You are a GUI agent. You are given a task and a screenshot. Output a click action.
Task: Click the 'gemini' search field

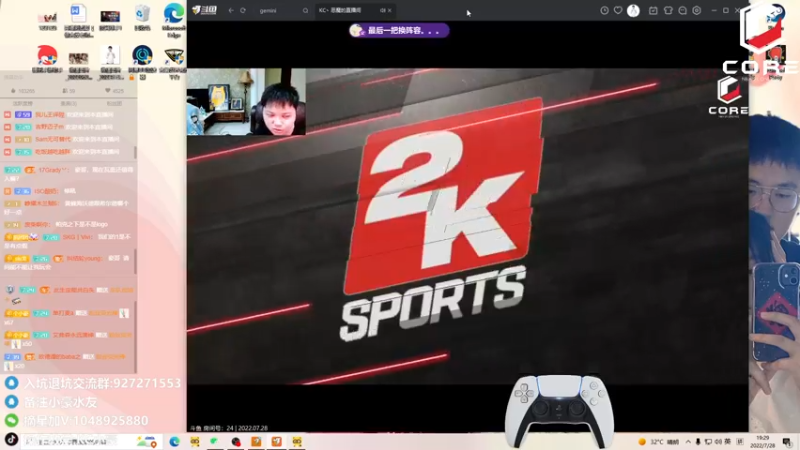pyautogui.click(x=278, y=10)
